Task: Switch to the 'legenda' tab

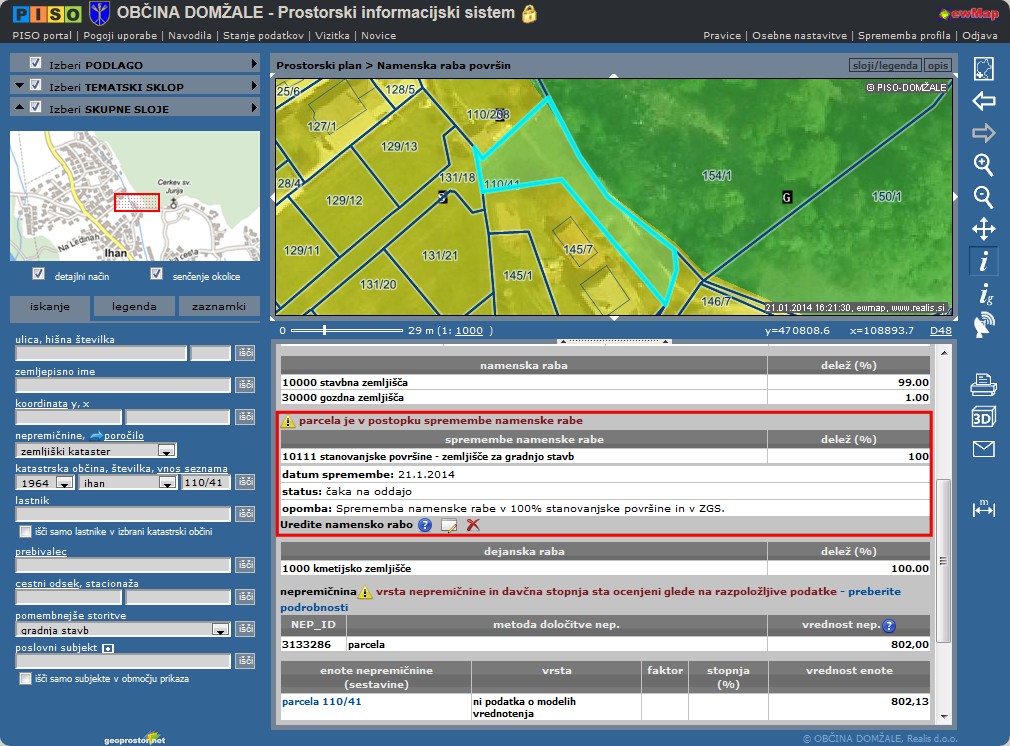Action: (134, 307)
